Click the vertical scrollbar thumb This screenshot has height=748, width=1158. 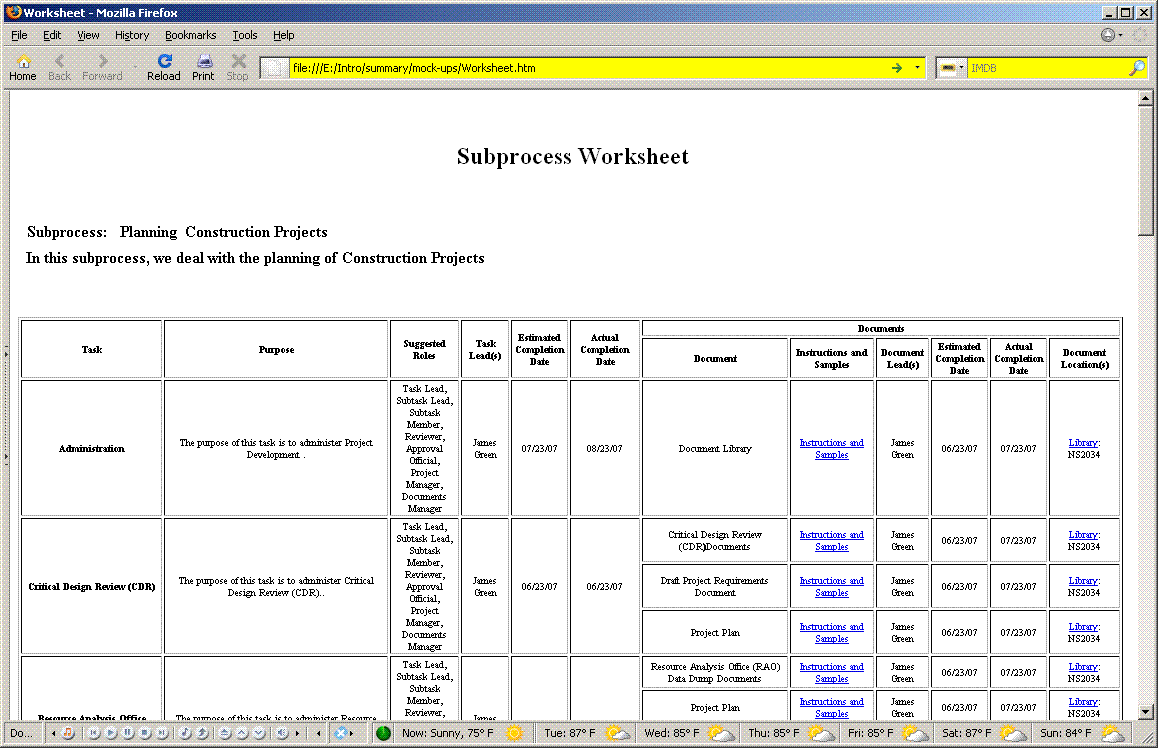pyautogui.click(x=1145, y=171)
